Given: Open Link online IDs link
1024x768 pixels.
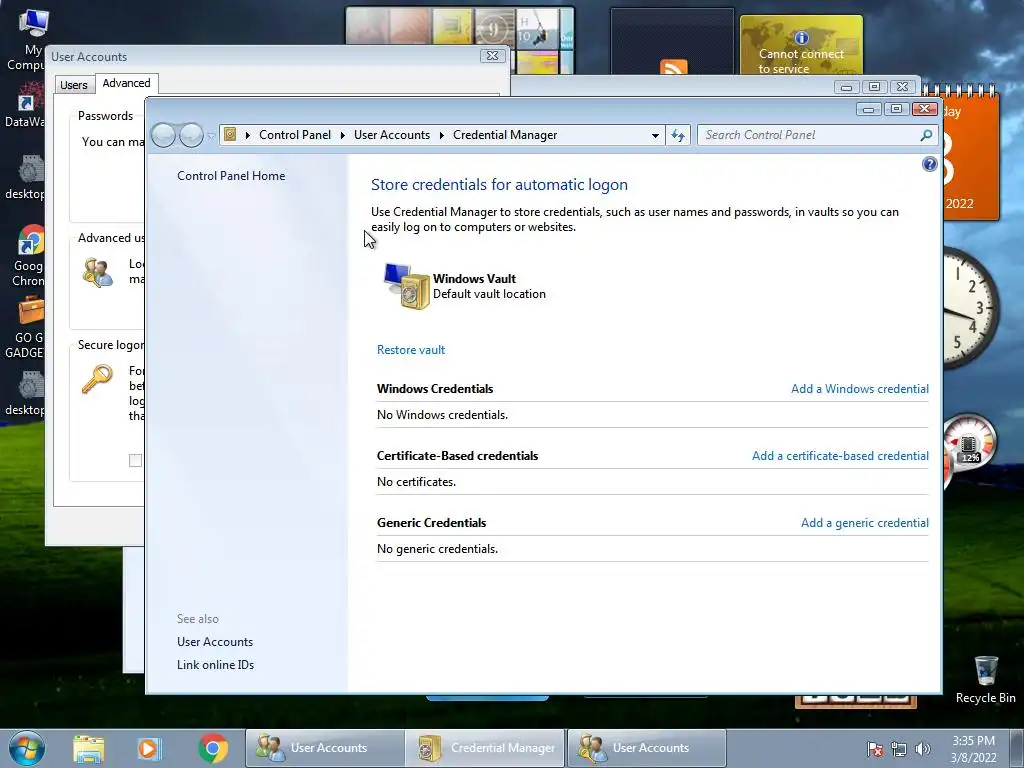Looking at the screenshot, I should [x=216, y=665].
